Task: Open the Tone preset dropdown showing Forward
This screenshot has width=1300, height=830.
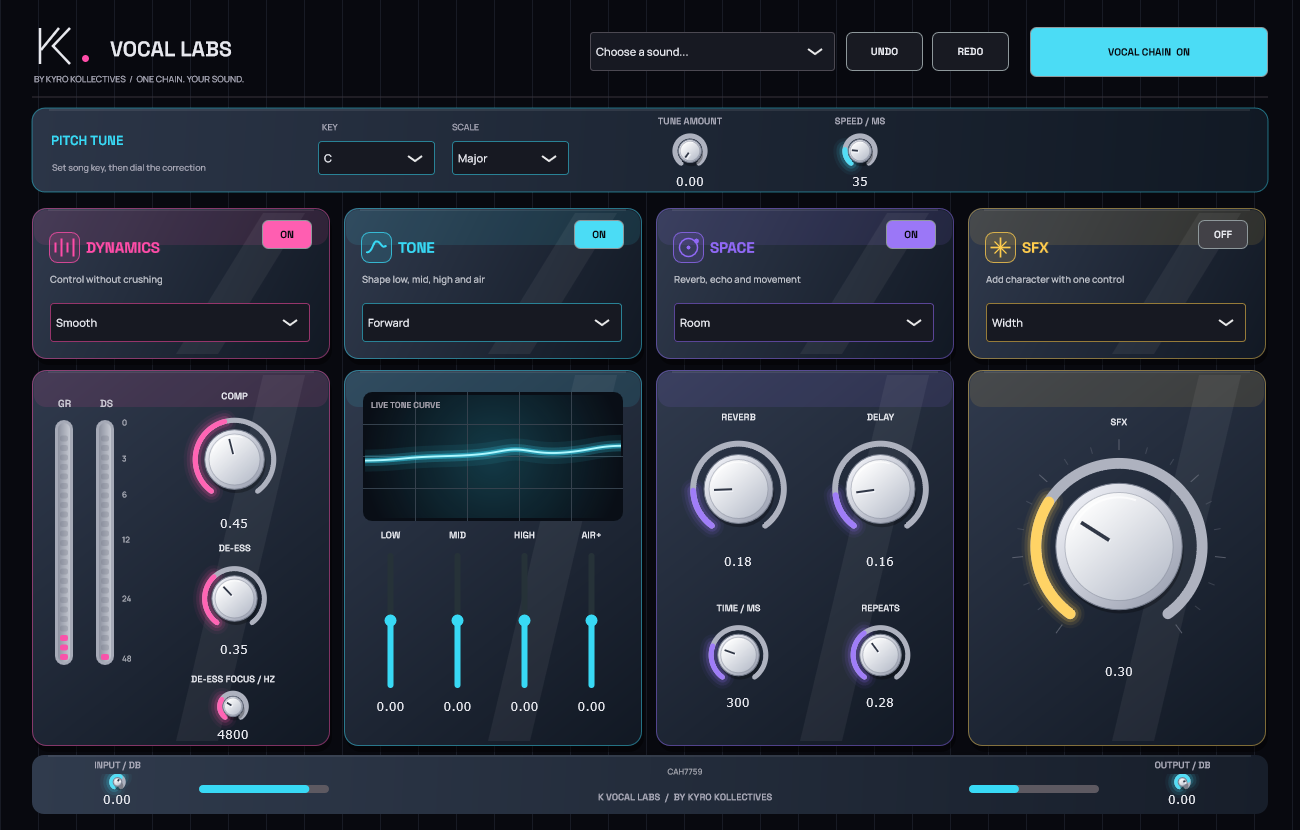Action: pyautogui.click(x=492, y=323)
